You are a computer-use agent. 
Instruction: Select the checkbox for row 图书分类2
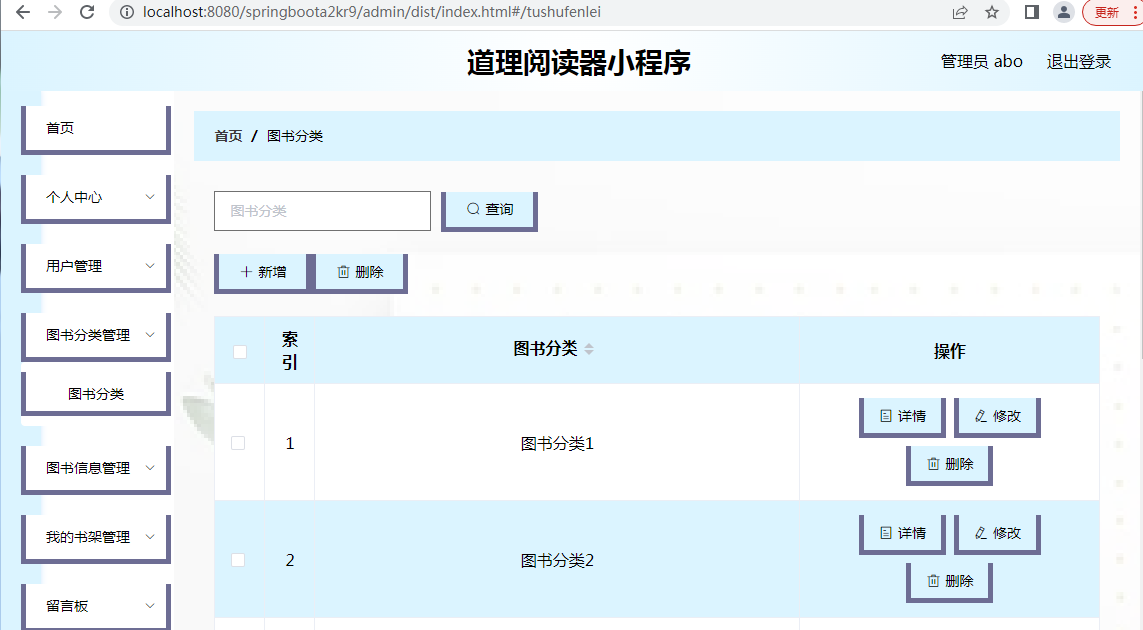(238, 560)
